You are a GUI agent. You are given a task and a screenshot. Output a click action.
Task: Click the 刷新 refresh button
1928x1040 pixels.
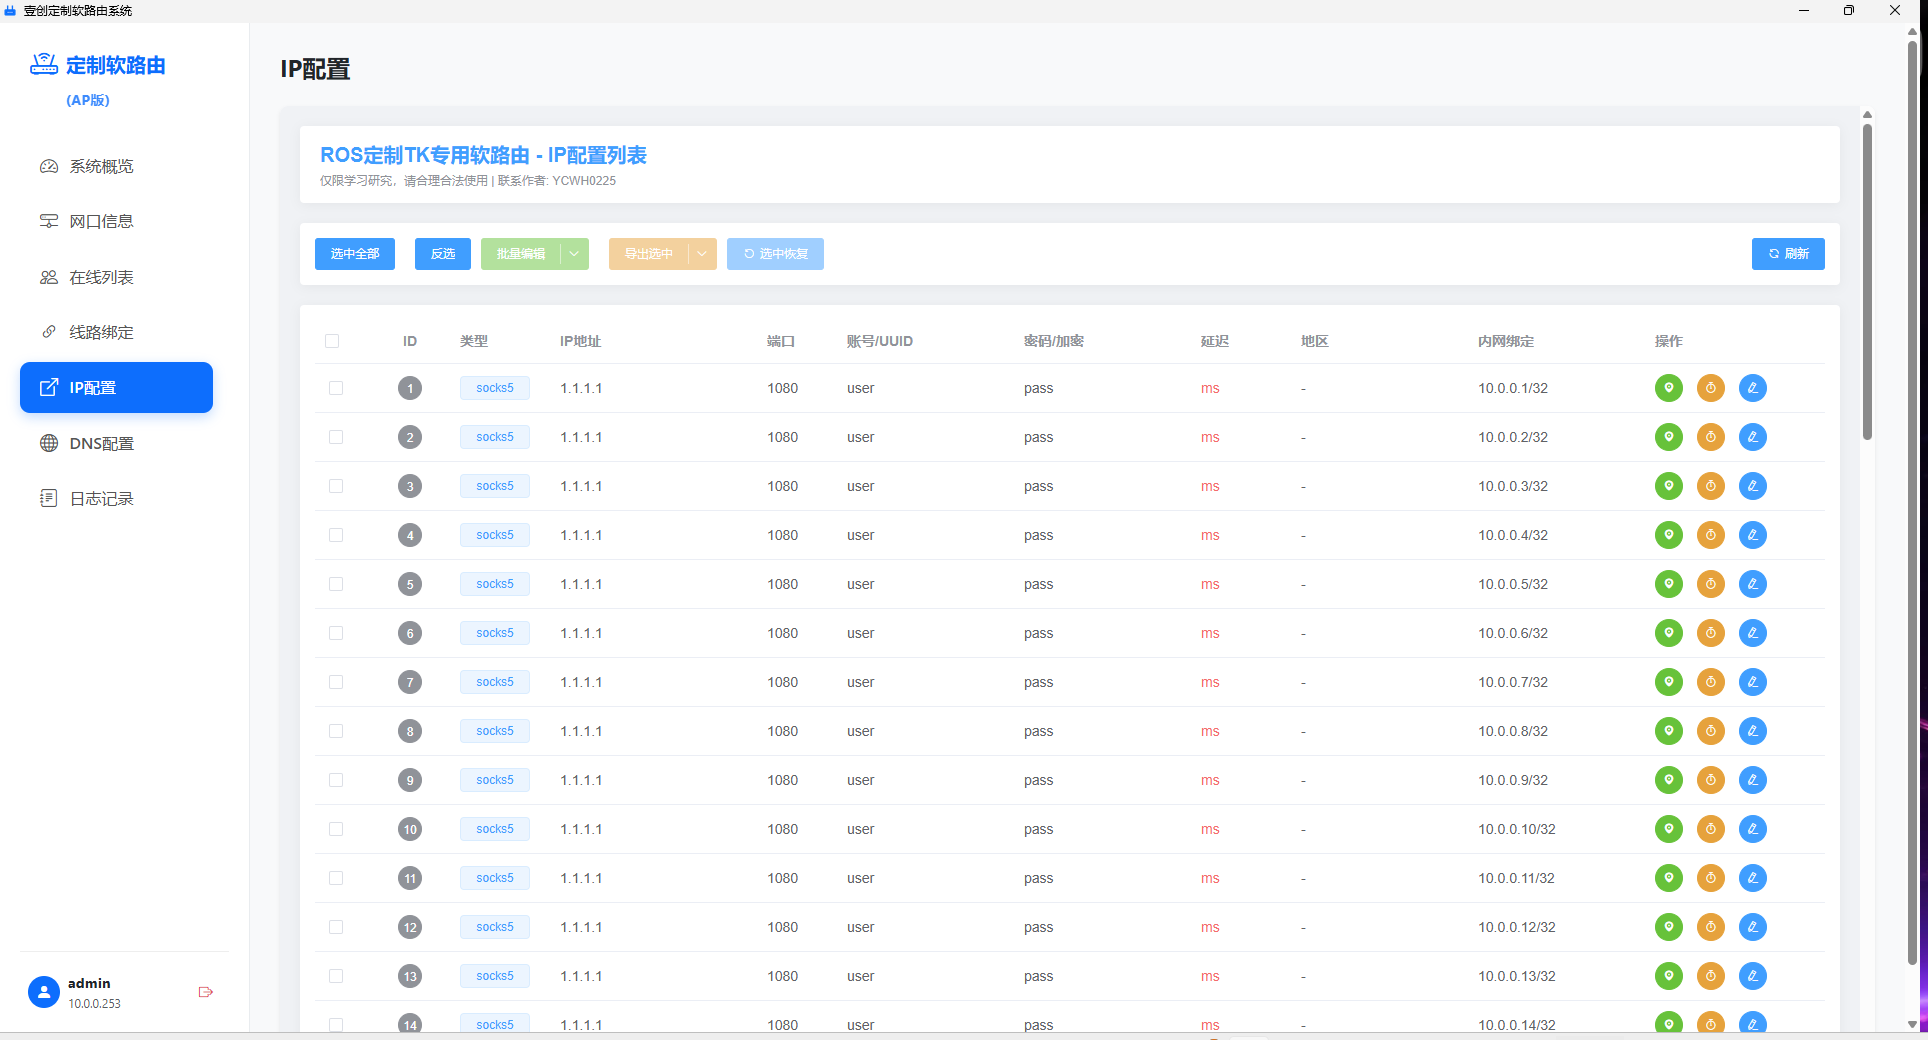(x=1787, y=254)
